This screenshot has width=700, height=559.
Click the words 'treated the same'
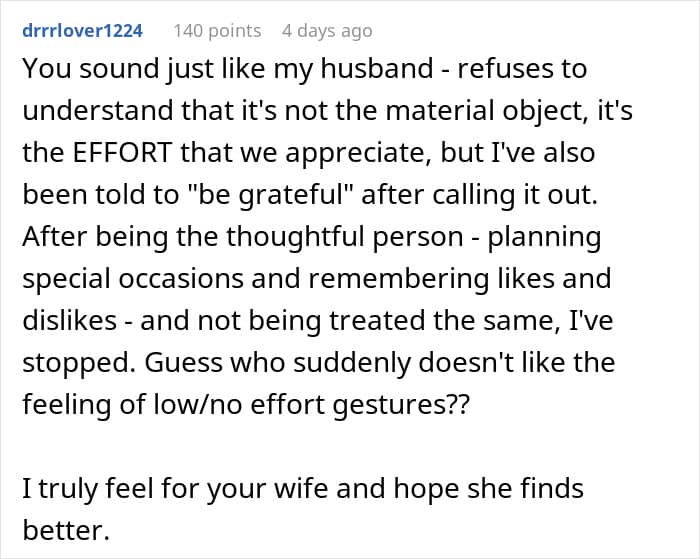click(x=444, y=321)
